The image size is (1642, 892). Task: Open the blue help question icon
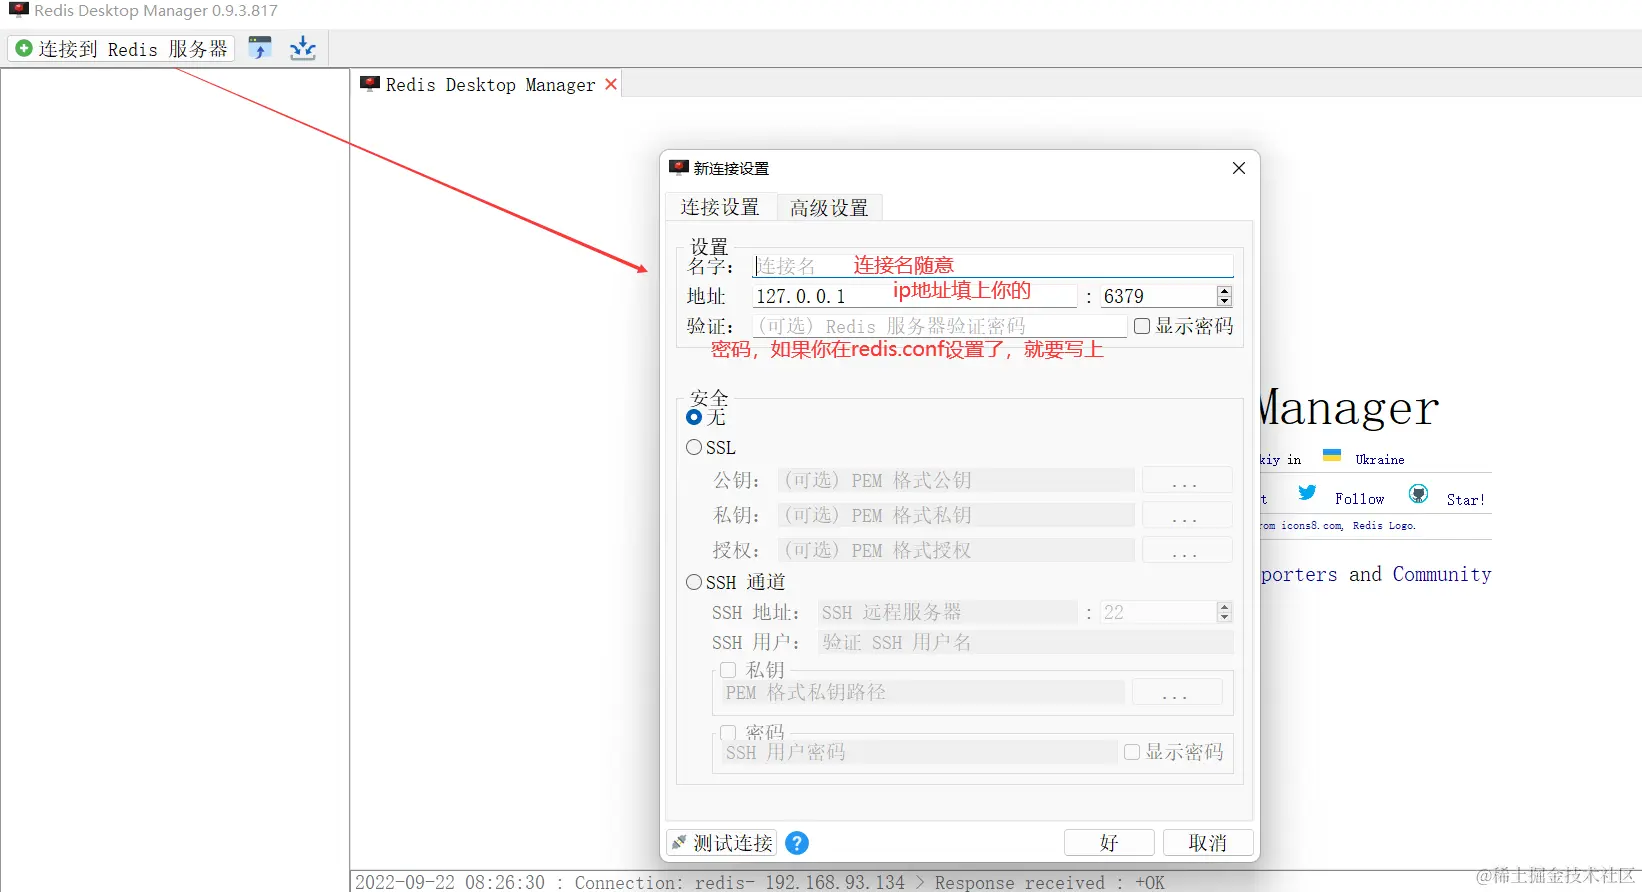[797, 843]
